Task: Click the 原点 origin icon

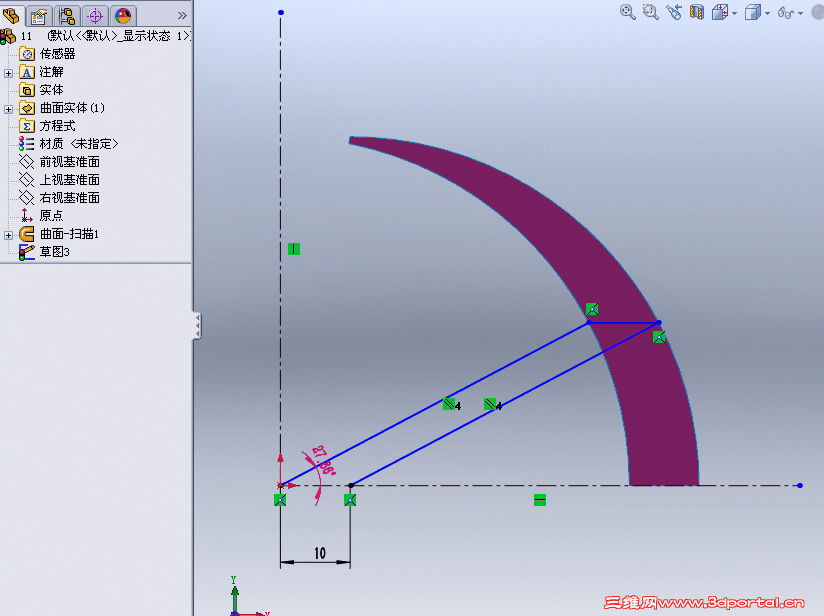Action: tap(26, 215)
